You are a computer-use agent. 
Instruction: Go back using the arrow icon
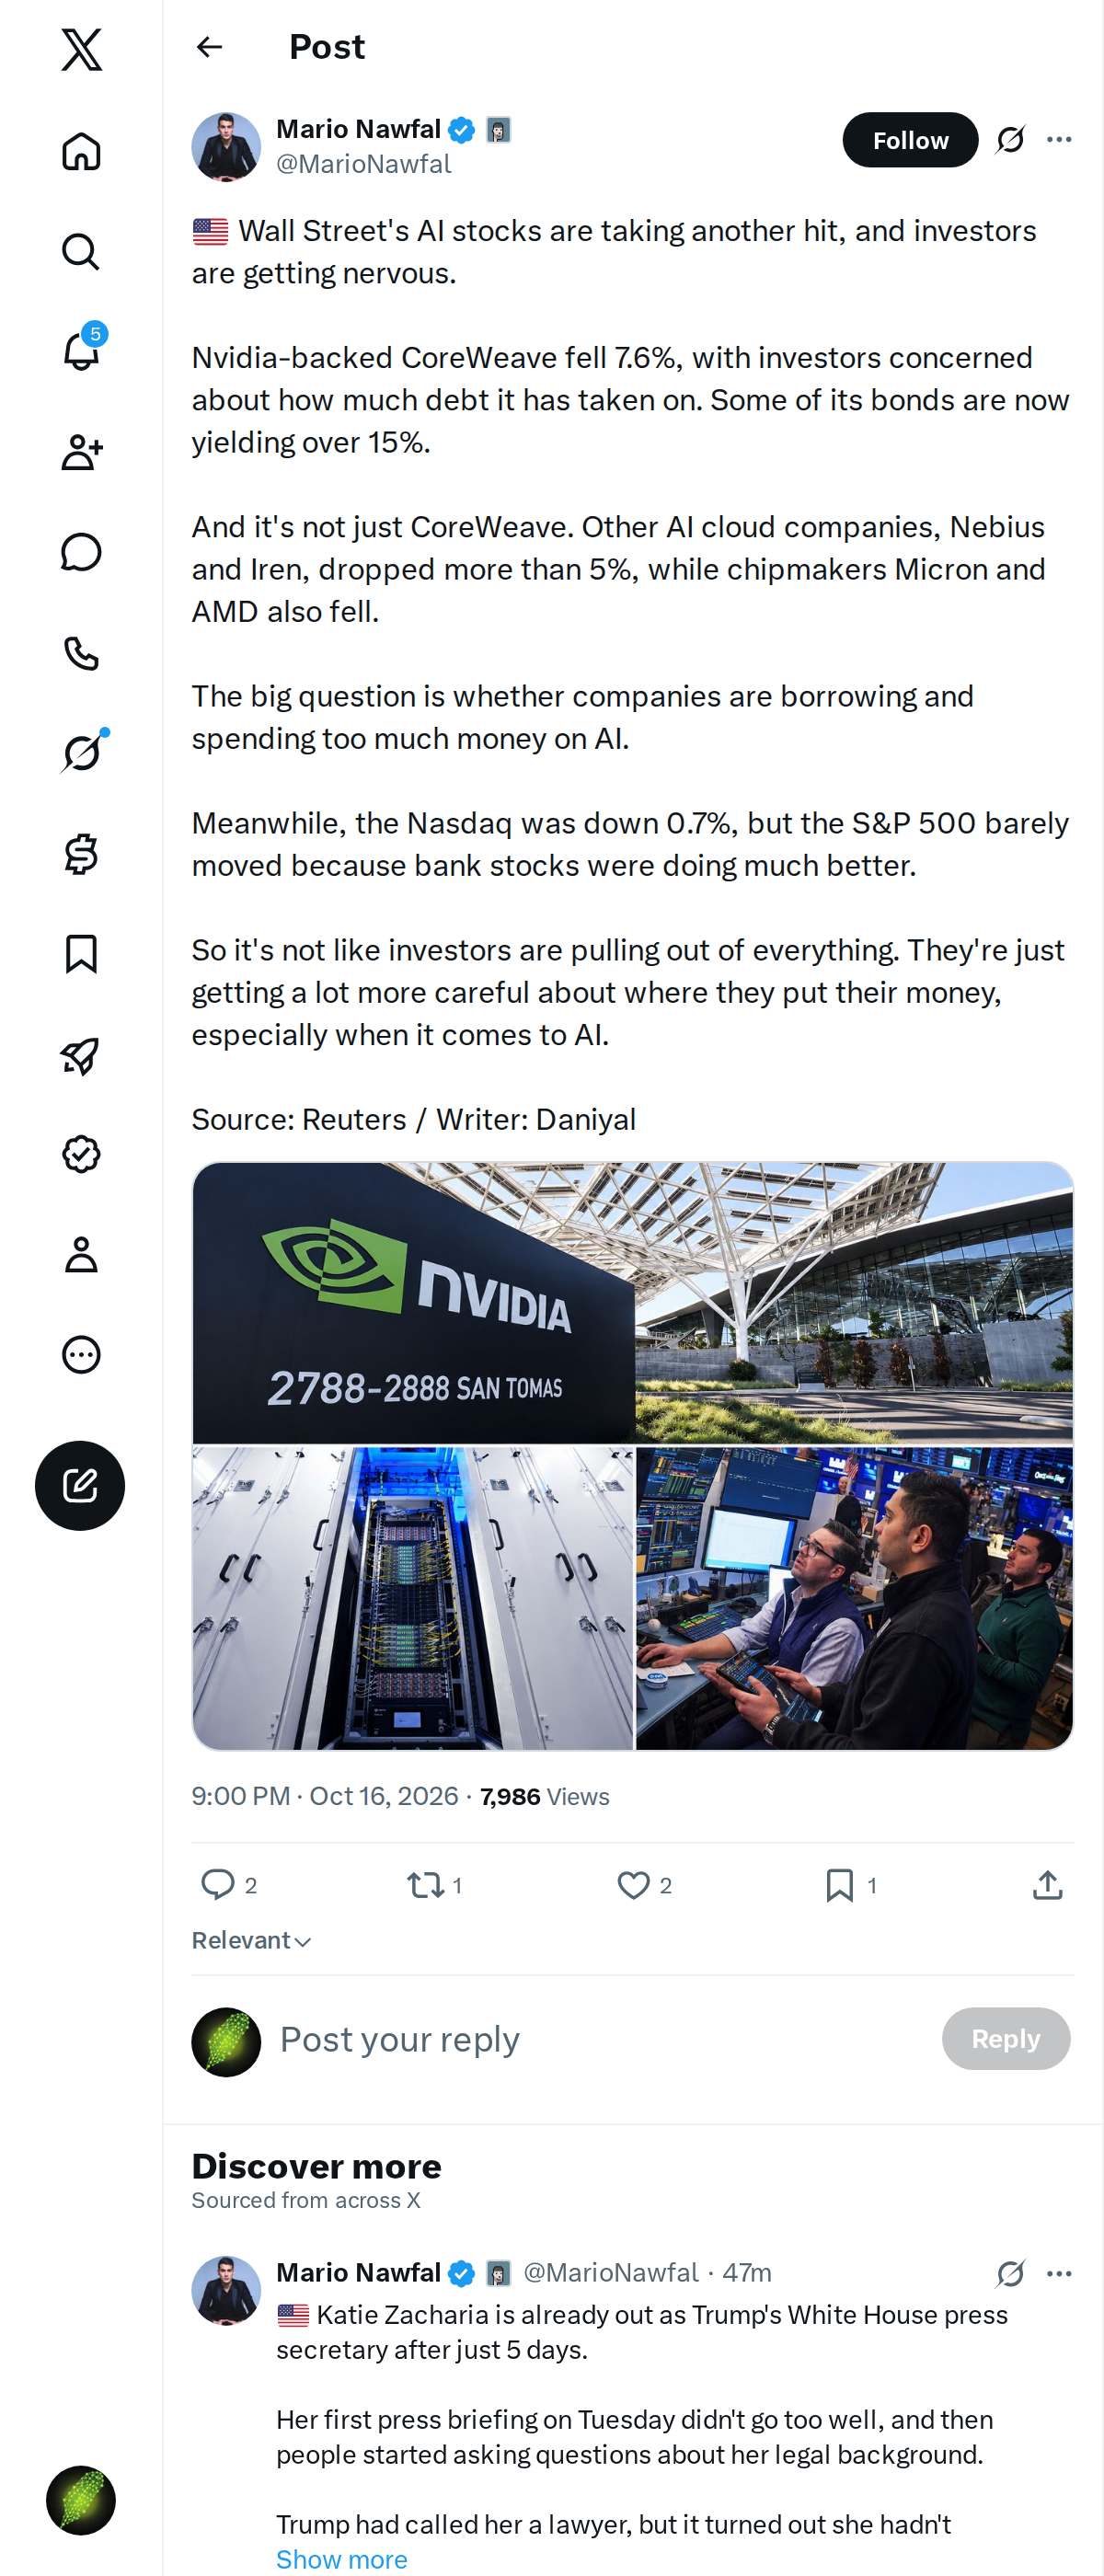point(209,47)
